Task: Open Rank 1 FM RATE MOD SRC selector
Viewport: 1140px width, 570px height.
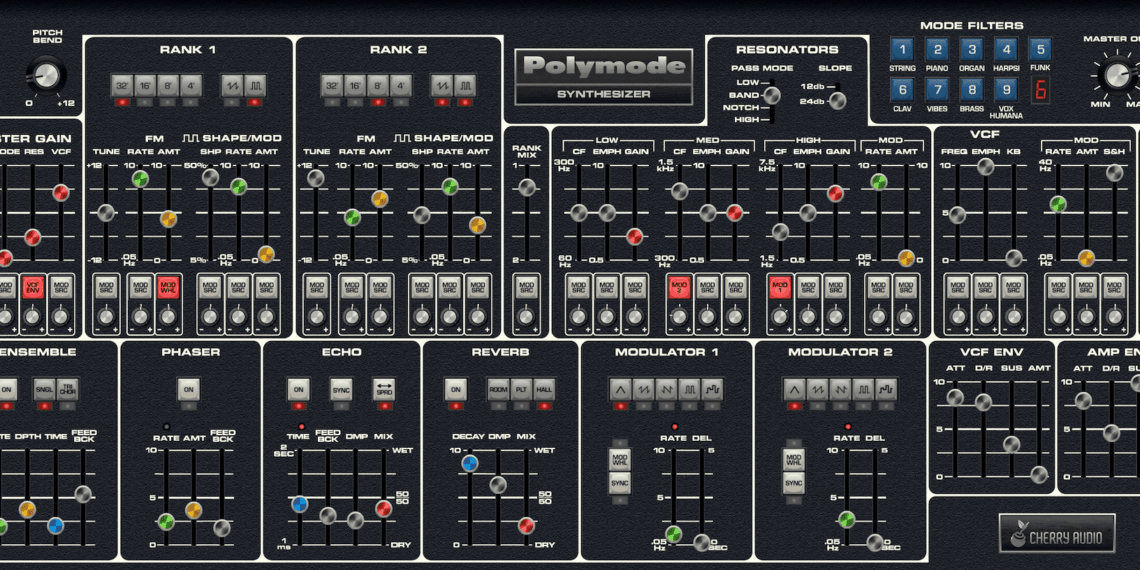Action: (140, 286)
